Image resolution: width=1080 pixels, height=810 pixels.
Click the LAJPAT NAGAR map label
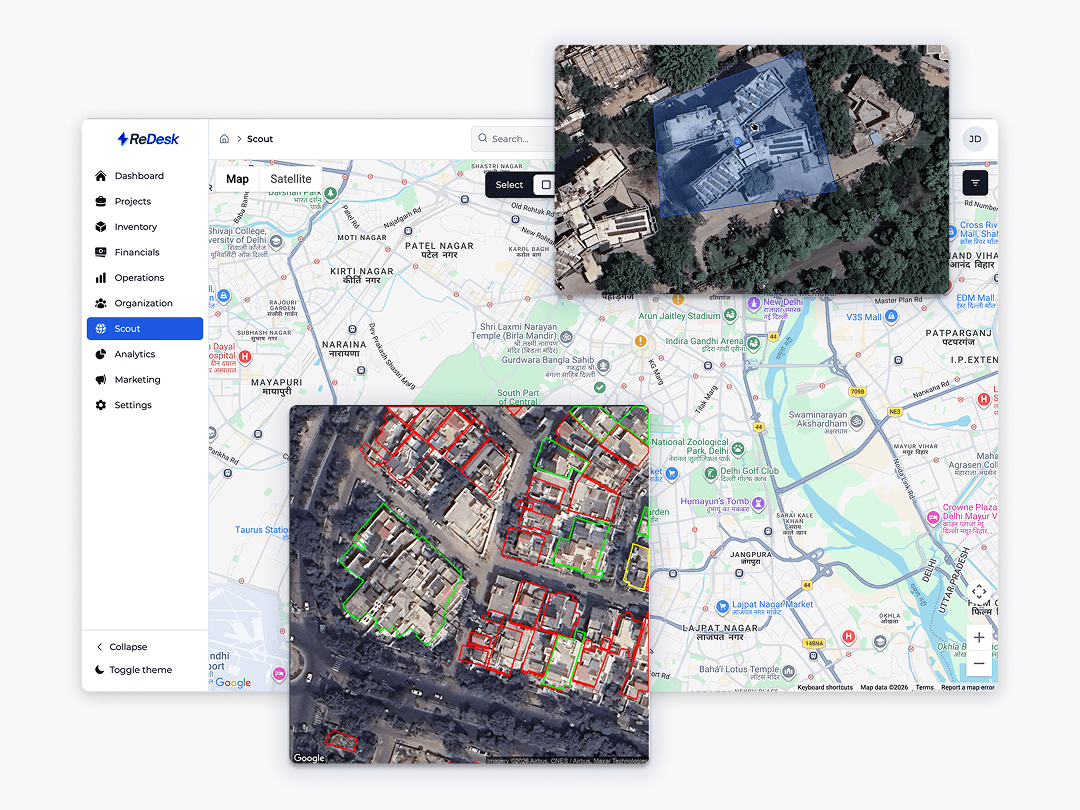(x=720, y=628)
